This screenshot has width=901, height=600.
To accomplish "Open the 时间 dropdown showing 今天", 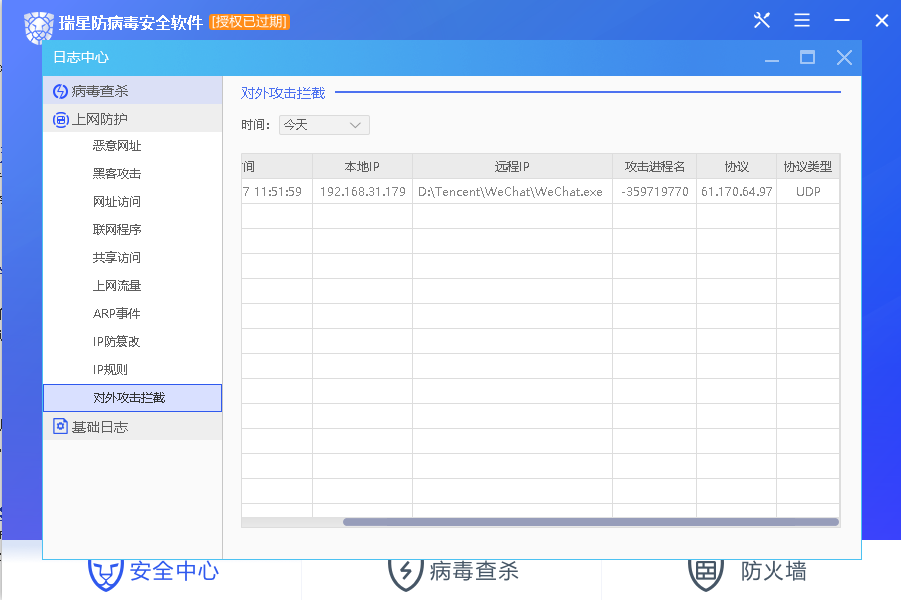I will [324, 125].
